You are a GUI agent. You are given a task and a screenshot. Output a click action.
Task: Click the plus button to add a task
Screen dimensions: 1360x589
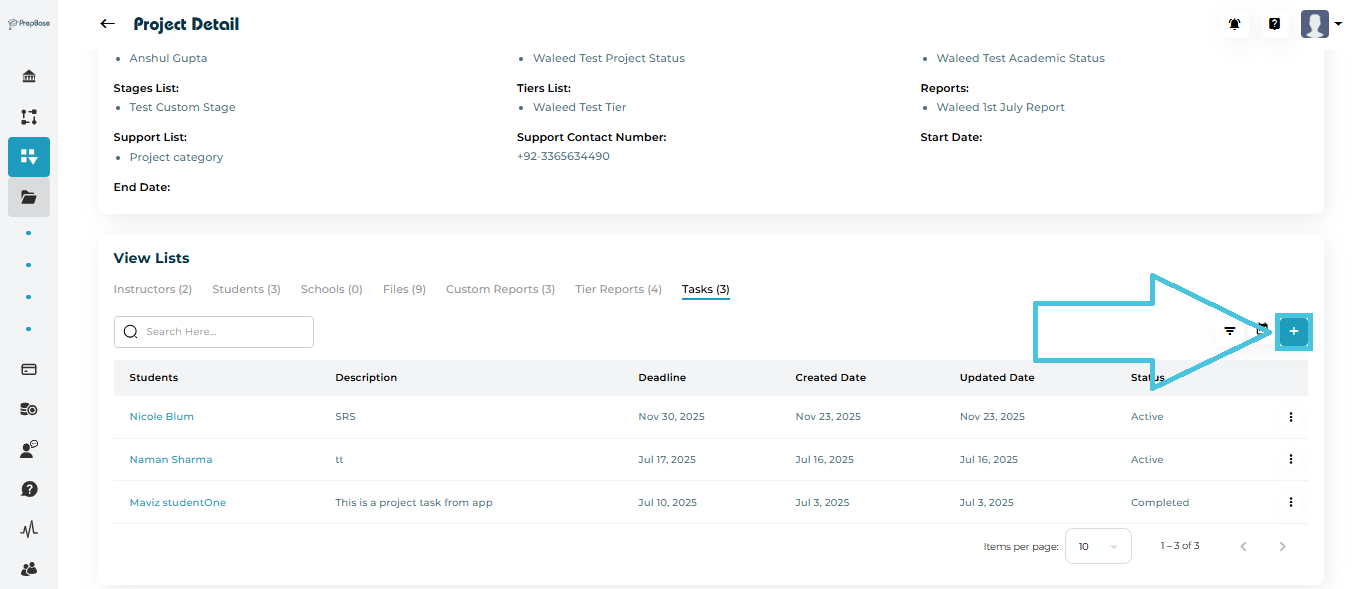(1294, 331)
